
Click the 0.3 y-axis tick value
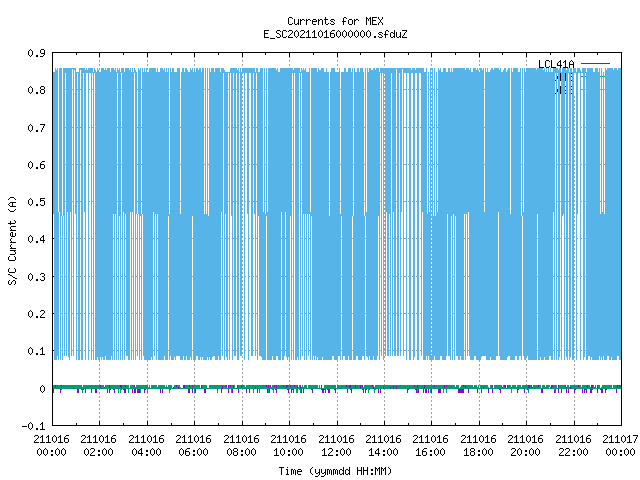pyautogui.click(x=36, y=277)
